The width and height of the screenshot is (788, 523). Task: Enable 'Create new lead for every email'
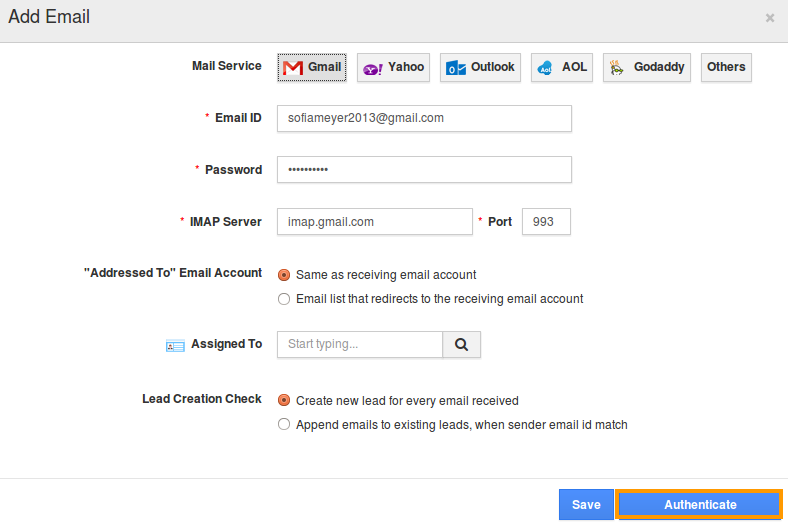point(285,401)
